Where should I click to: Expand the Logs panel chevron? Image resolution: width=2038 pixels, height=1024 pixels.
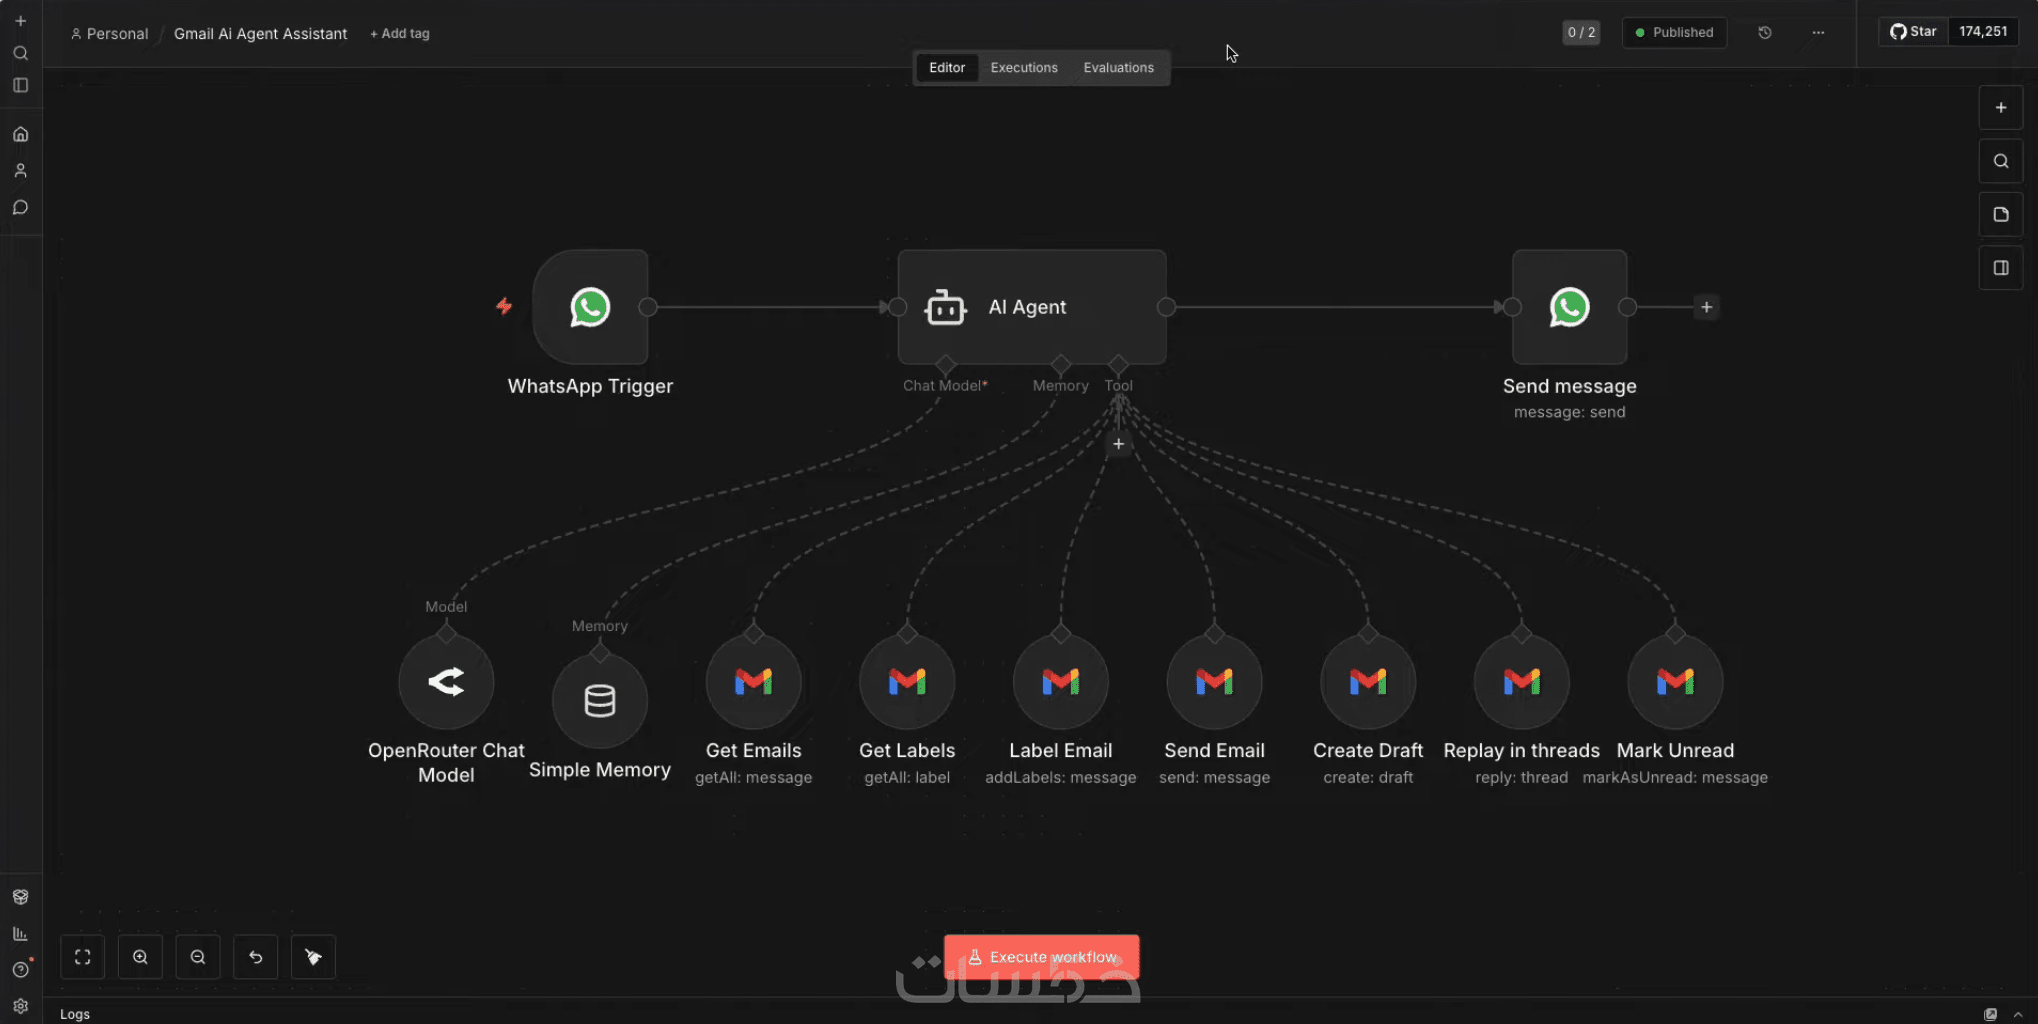pos(2018,1014)
